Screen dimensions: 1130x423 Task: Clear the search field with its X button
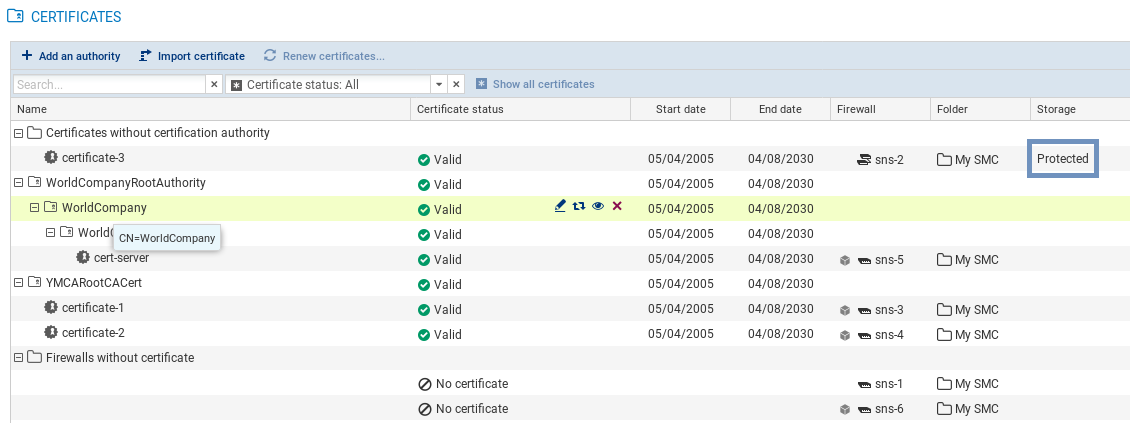click(213, 85)
